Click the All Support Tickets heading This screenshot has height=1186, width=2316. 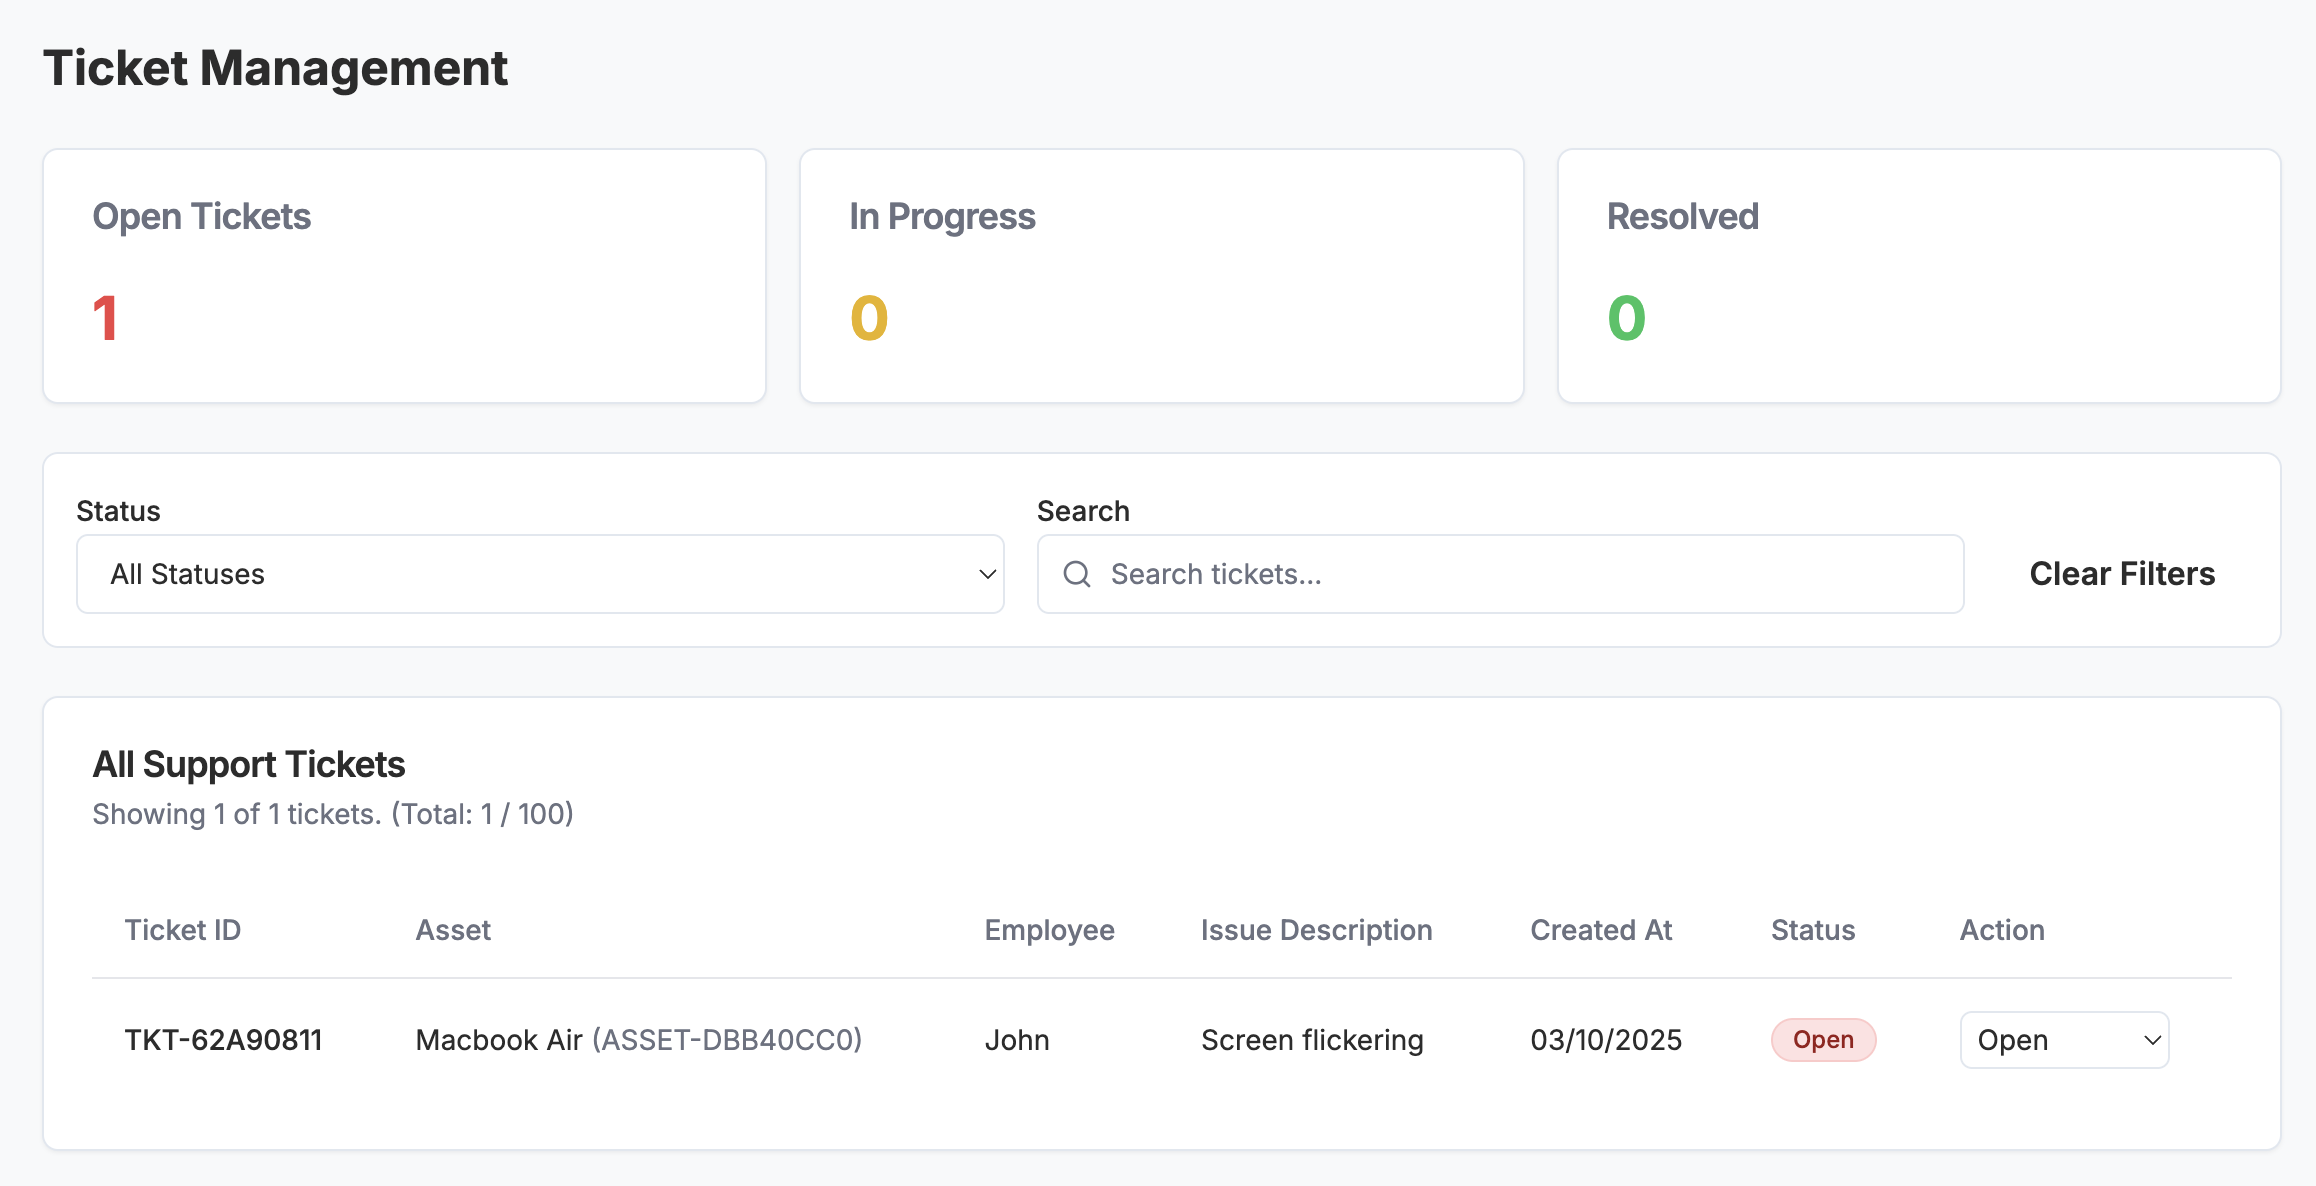(249, 764)
